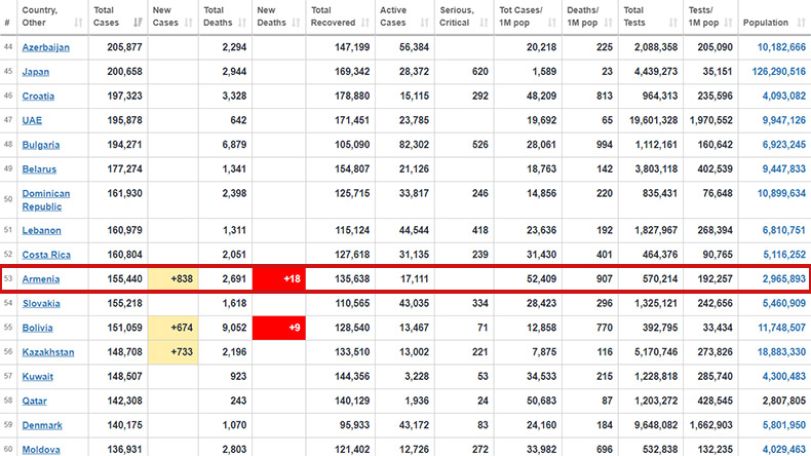The height and width of the screenshot is (456, 811).
Task: Select Kuwait total cases 148,507
Action: tap(125, 376)
